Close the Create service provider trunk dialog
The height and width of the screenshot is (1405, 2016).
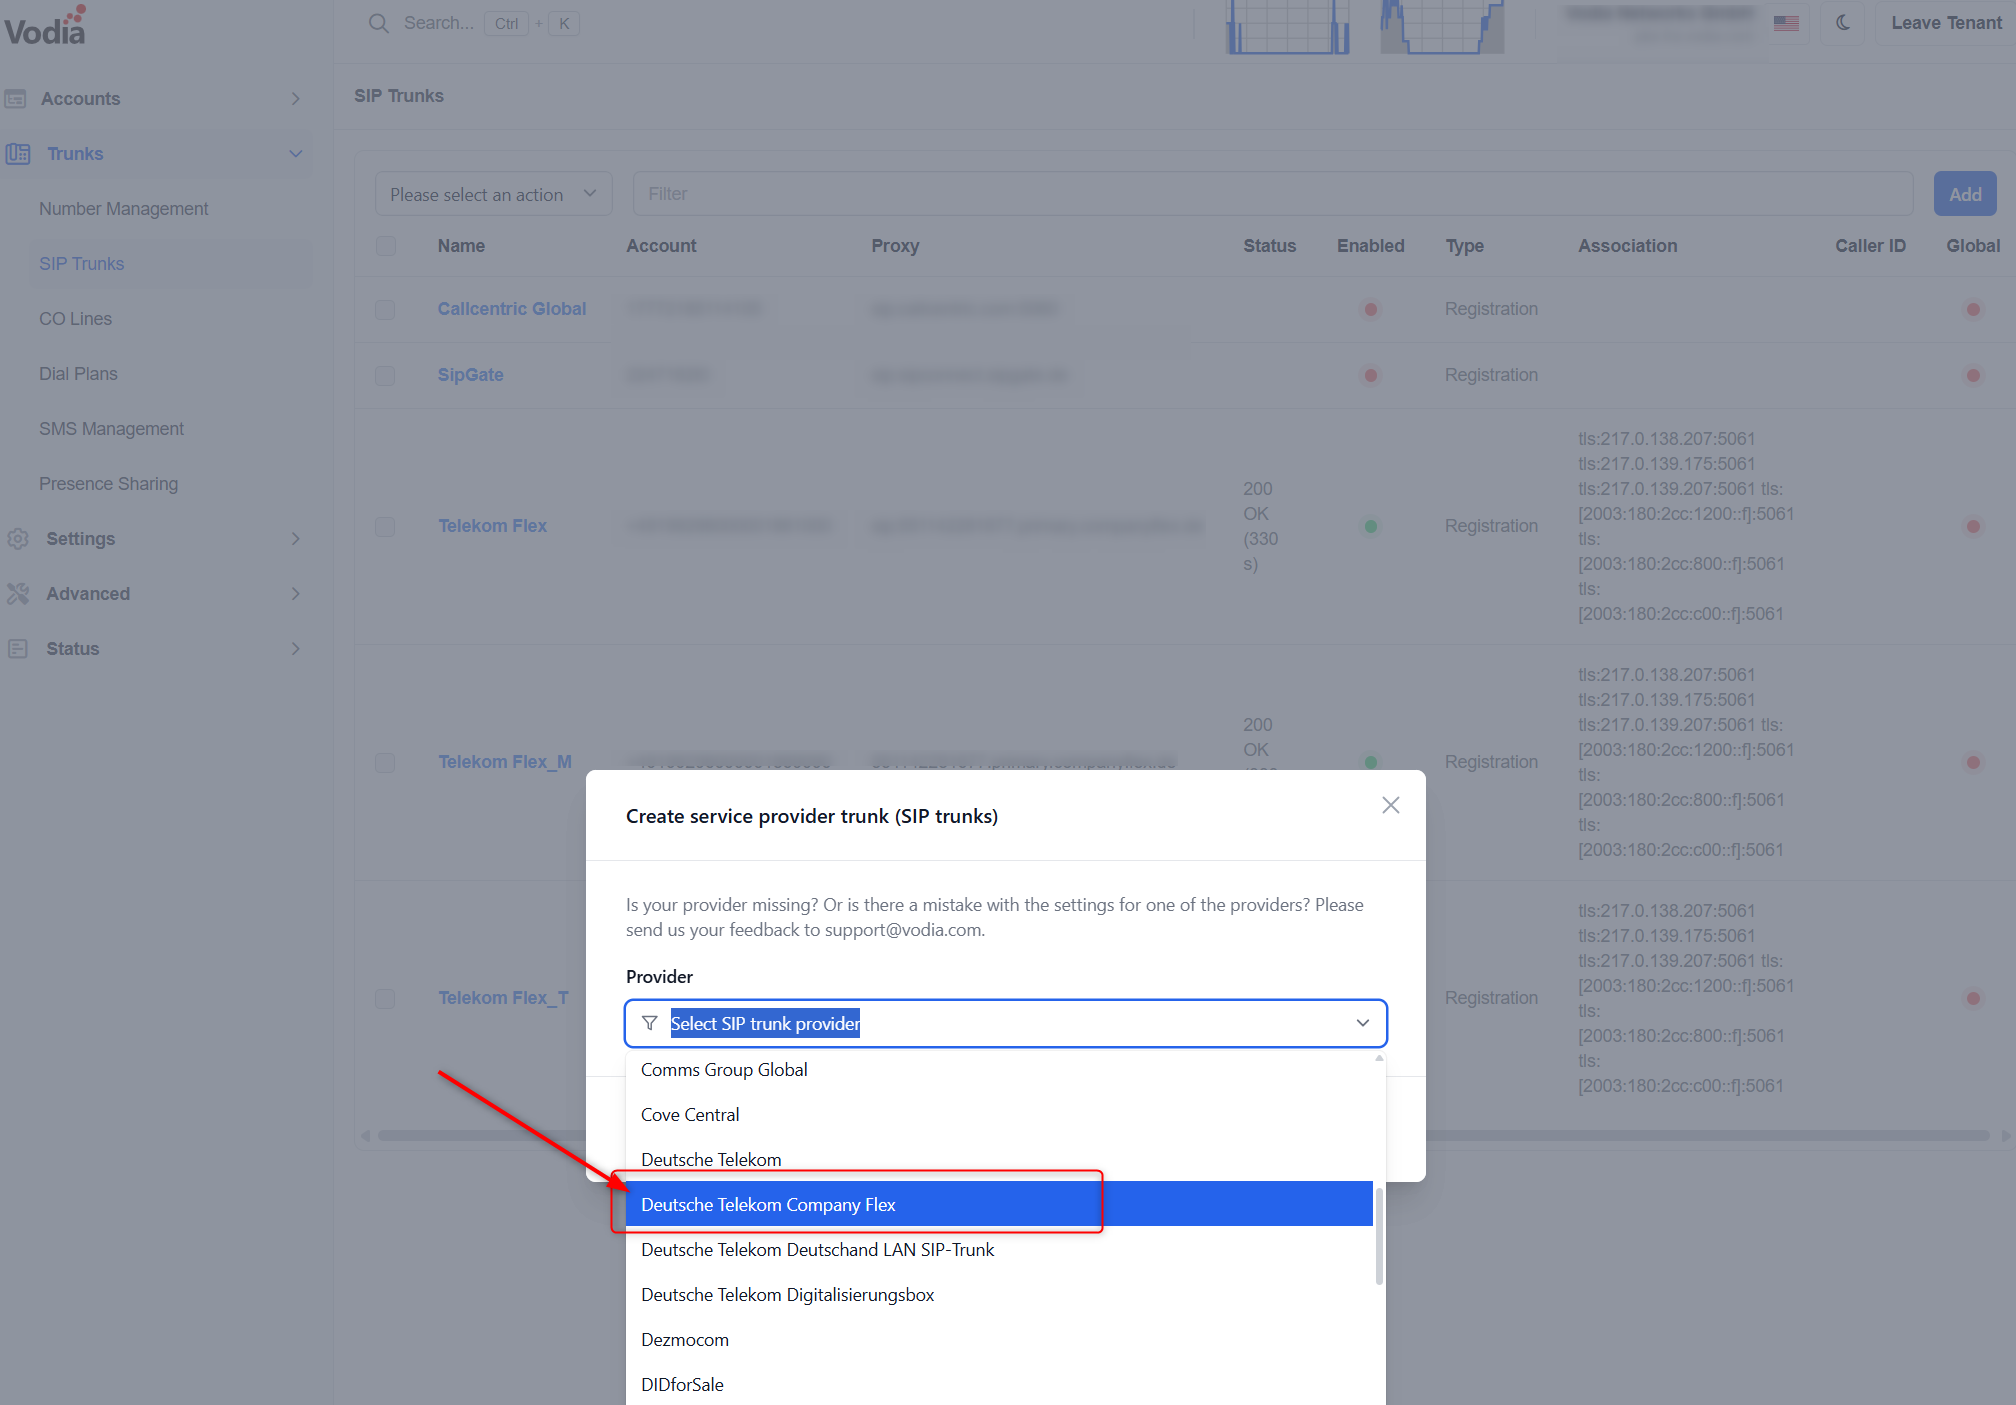coord(1390,805)
